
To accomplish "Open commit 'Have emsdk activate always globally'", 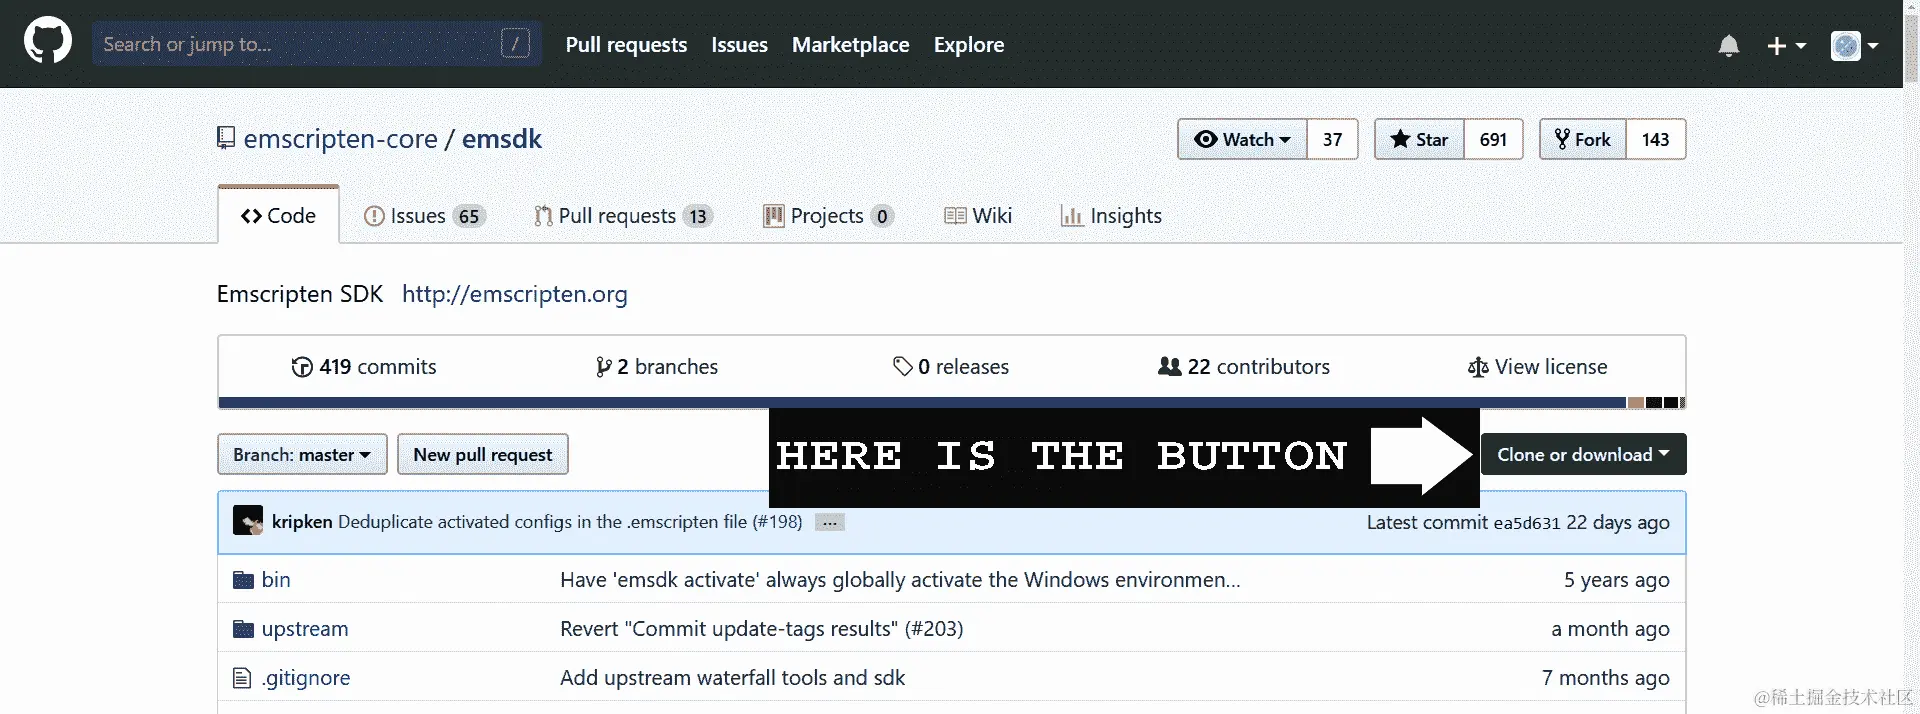I will click(900, 580).
